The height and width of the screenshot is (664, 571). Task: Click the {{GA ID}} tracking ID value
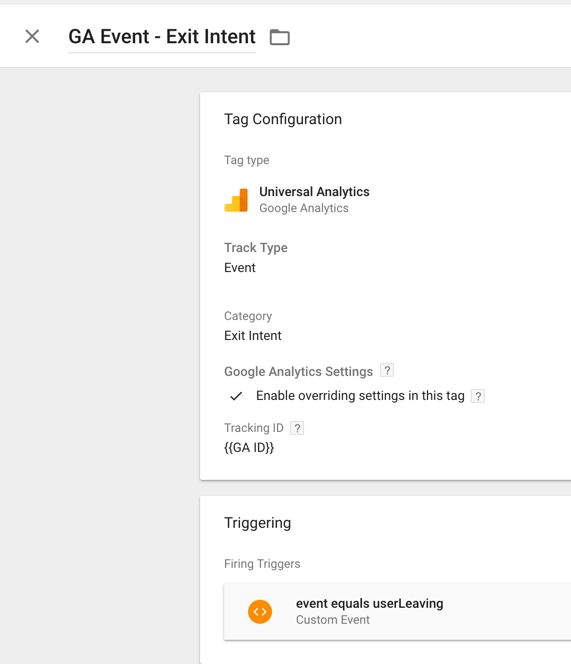pyautogui.click(x=249, y=448)
